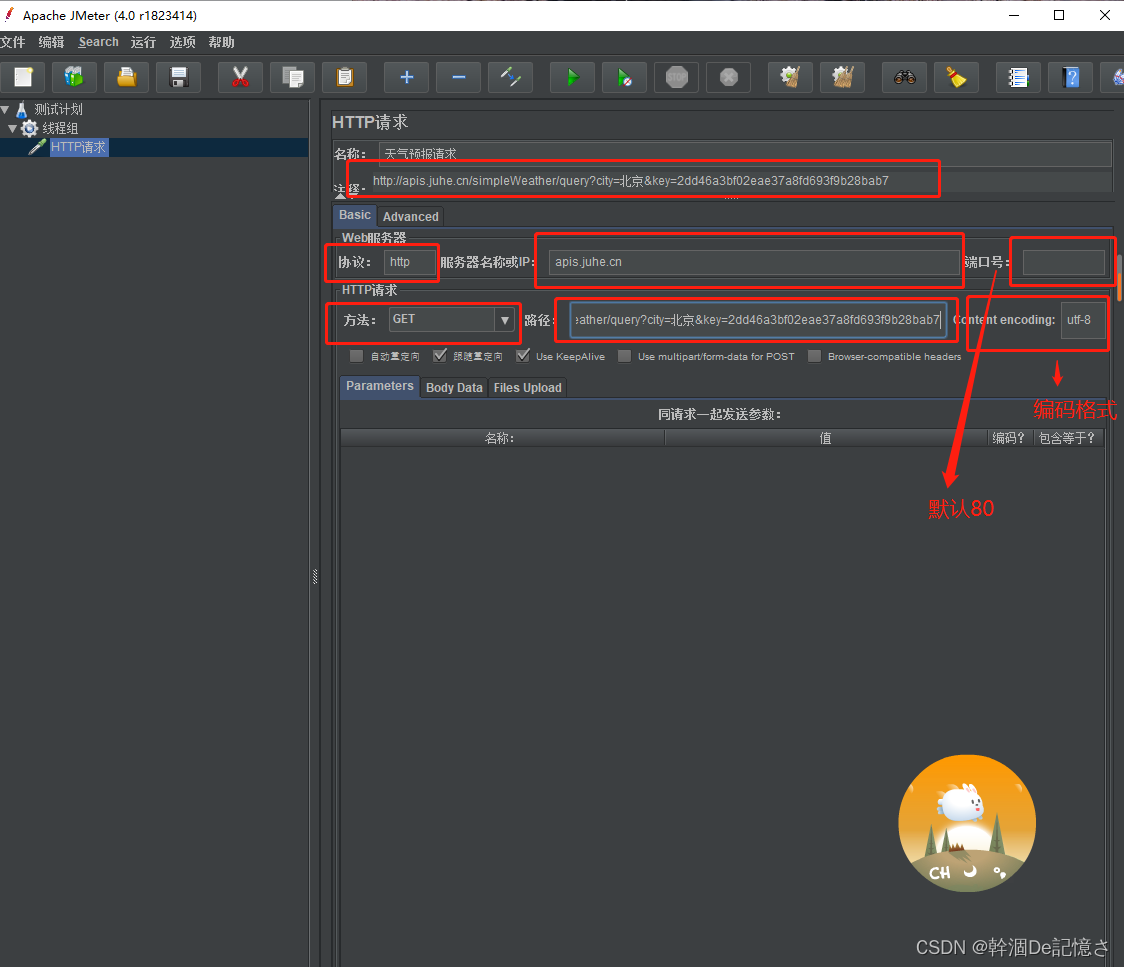Click the 编码? column header

1009,438
